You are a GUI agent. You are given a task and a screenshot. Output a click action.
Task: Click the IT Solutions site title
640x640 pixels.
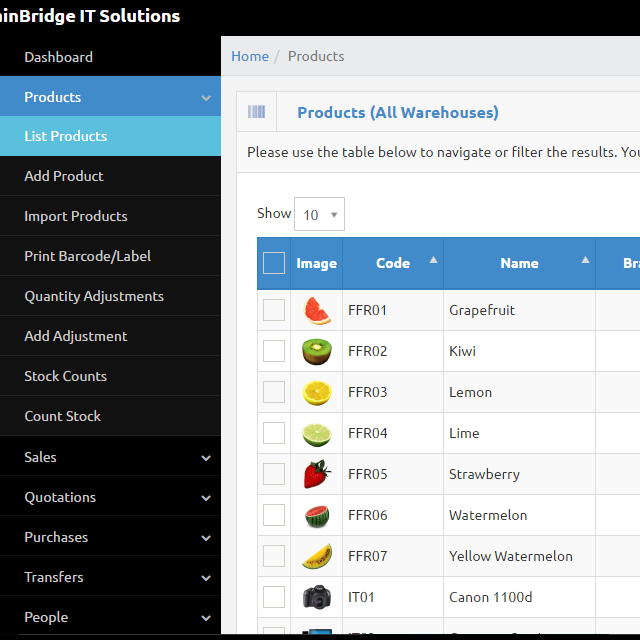[x=90, y=16]
